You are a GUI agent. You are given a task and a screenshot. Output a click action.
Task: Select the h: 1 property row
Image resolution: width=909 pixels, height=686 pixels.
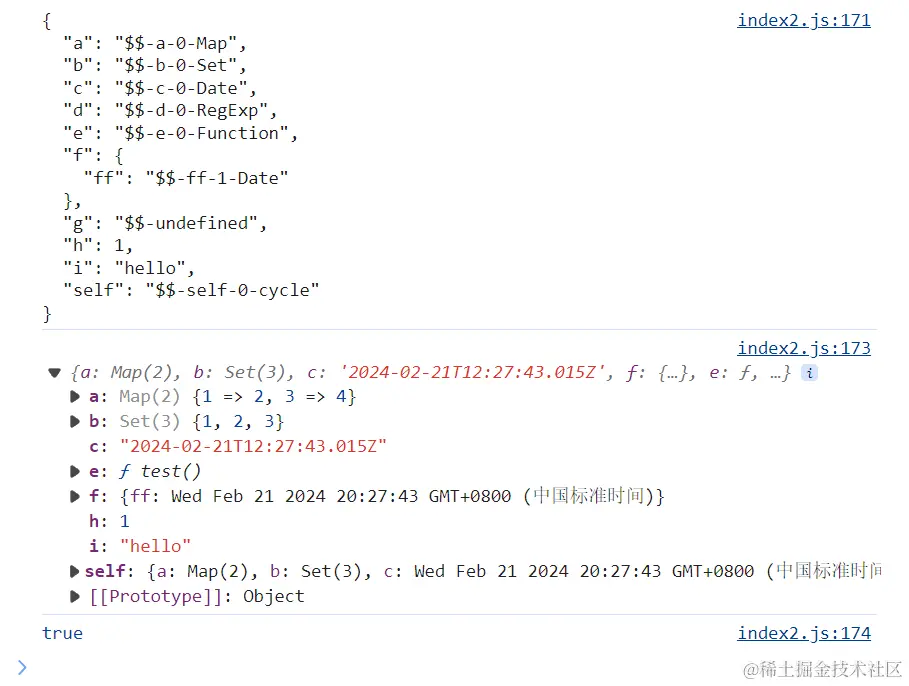click(x=109, y=521)
